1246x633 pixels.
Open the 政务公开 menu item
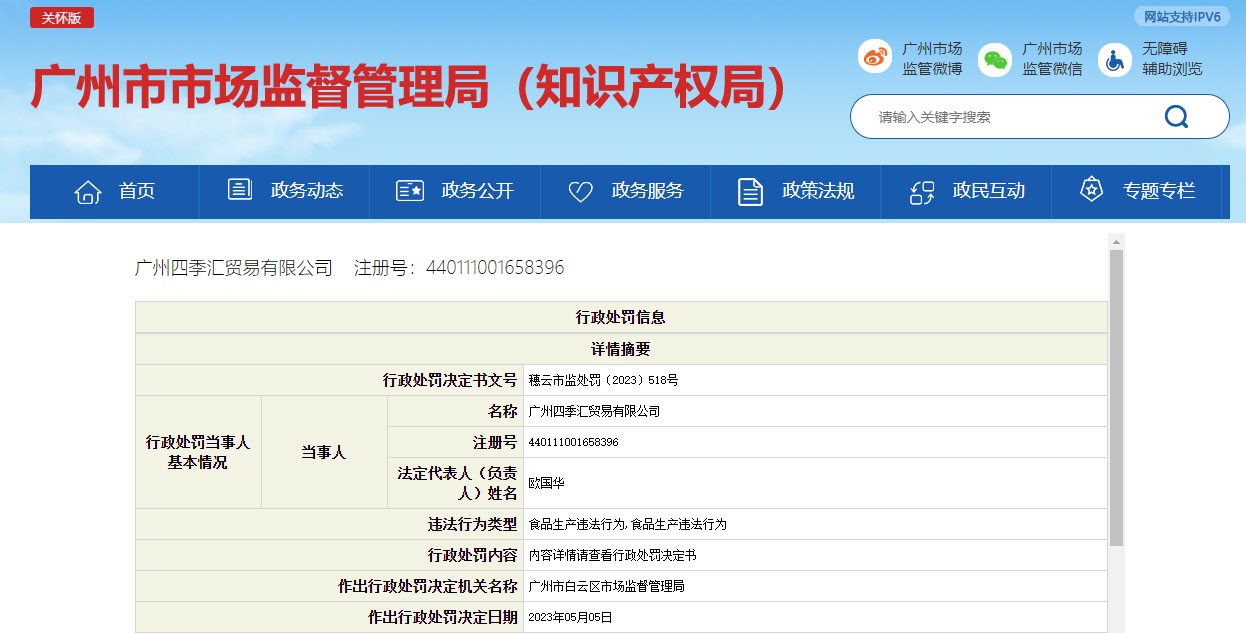coord(455,191)
